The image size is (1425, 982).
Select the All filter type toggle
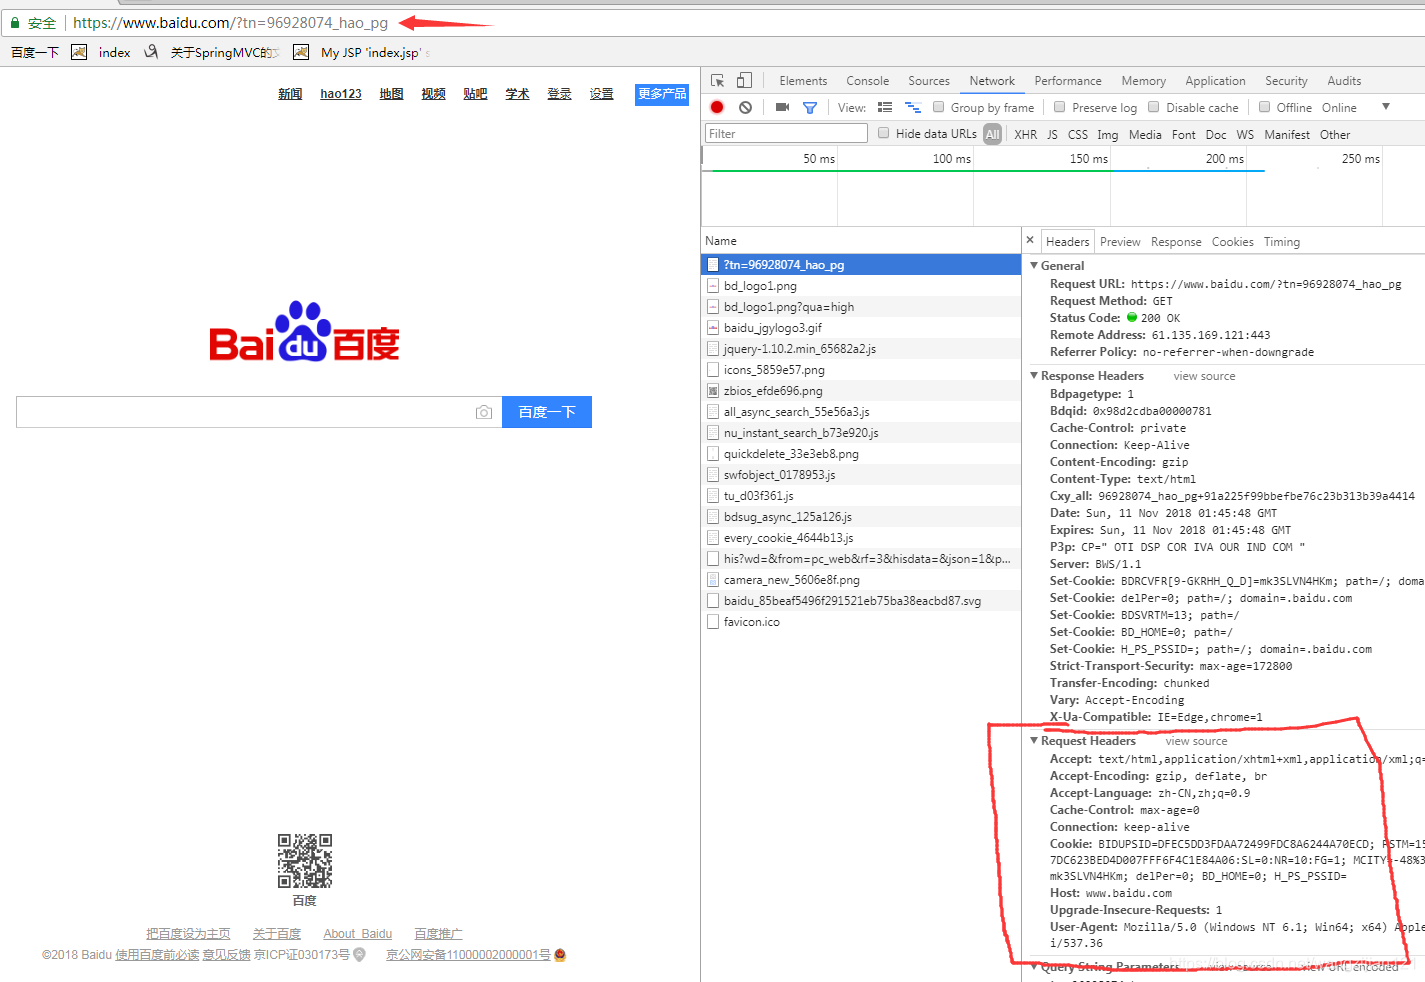pyautogui.click(x=992, y=134)
